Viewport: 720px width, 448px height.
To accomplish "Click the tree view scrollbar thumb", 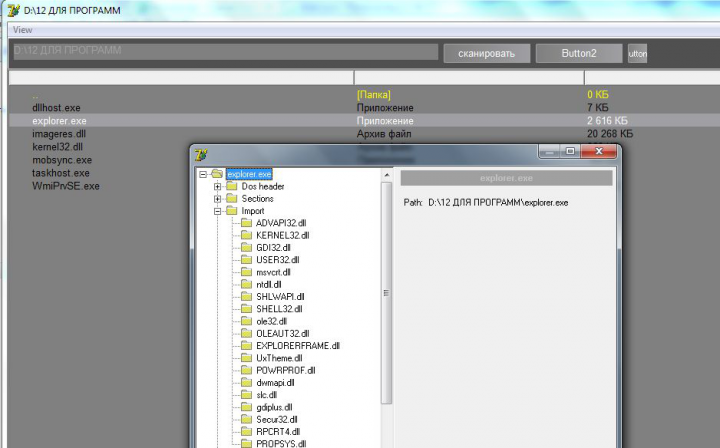I will click(387, 293).
